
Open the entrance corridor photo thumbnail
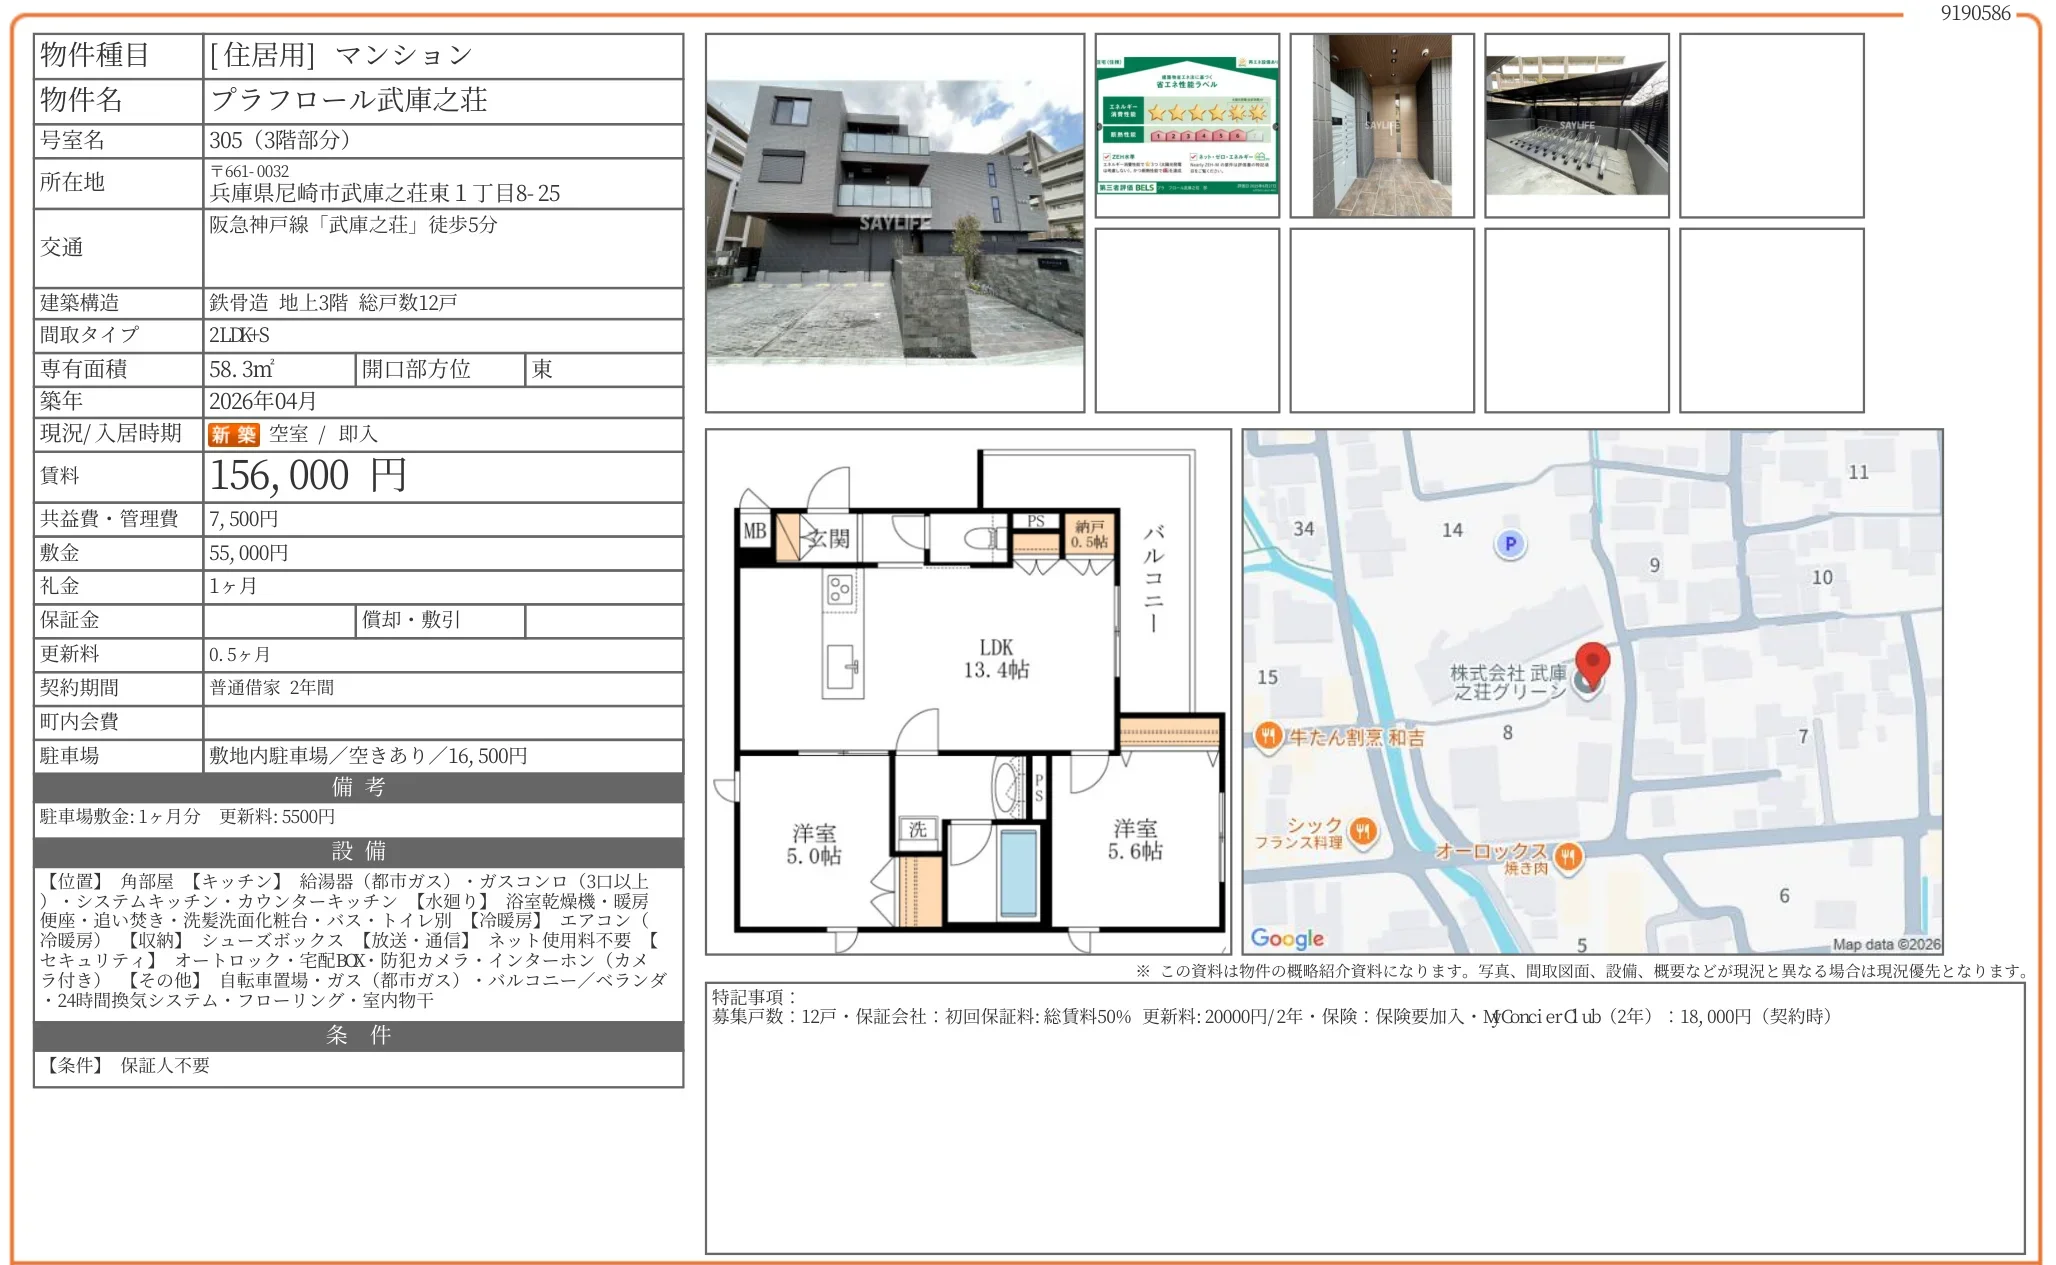pos(1381,125)
